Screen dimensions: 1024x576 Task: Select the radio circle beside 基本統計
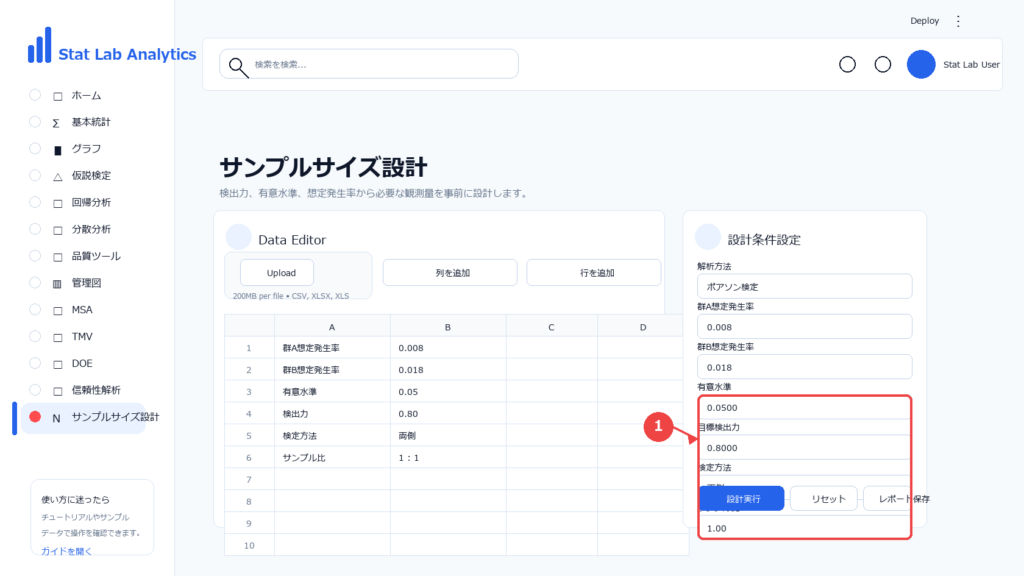click(35, 122)
